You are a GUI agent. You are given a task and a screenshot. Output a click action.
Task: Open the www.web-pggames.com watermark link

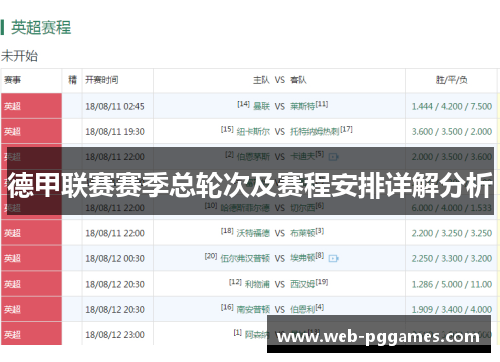[379, 337]
